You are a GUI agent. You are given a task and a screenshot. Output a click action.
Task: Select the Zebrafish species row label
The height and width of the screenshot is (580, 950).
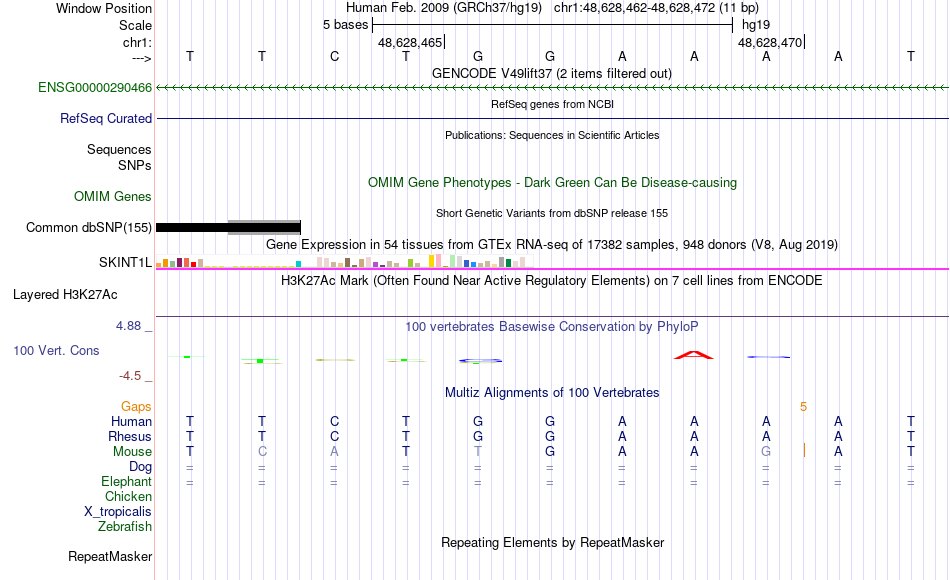(x=125, y=526)
